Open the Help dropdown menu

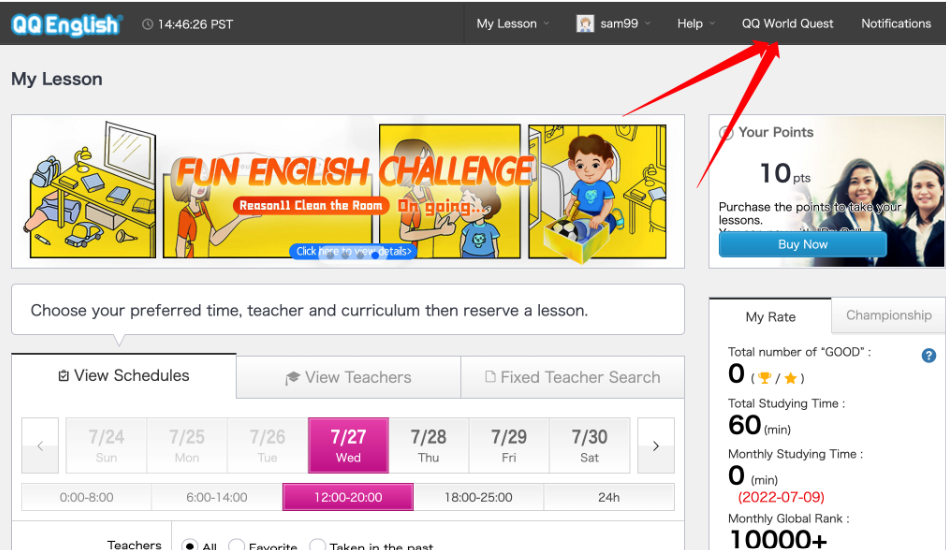point(695,24)
